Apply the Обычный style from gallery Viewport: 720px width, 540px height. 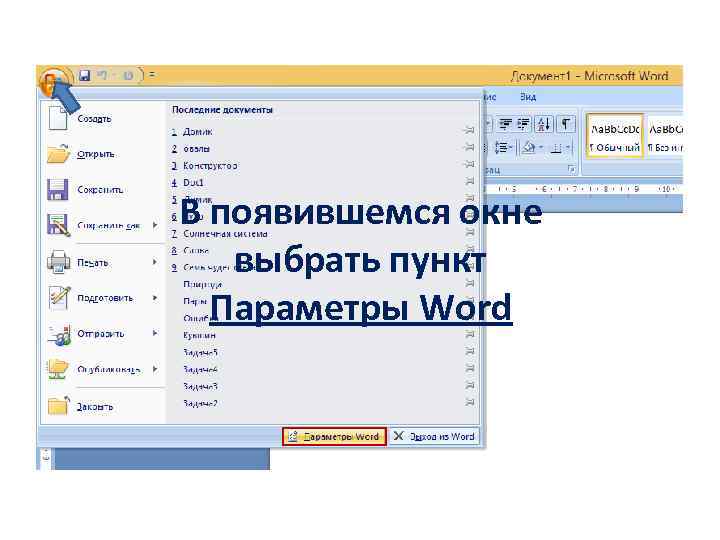point(614,136)
